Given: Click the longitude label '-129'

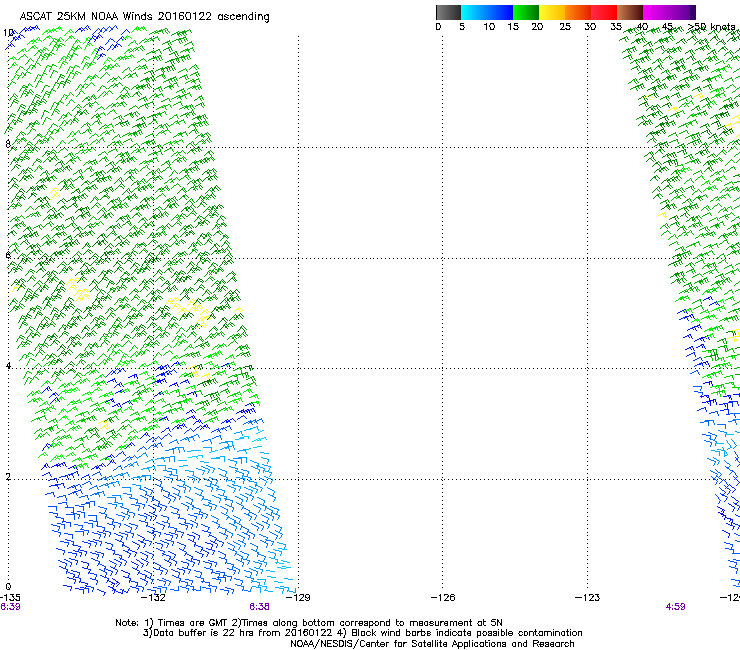Looking at the screenshot, I should pos(298,598).
